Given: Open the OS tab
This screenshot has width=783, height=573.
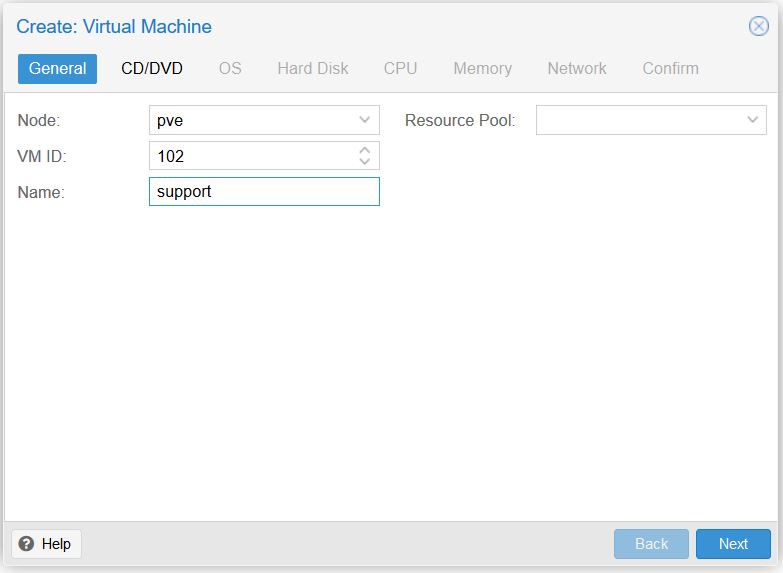Looking at the screenshot, I should (x=230, y=68).
